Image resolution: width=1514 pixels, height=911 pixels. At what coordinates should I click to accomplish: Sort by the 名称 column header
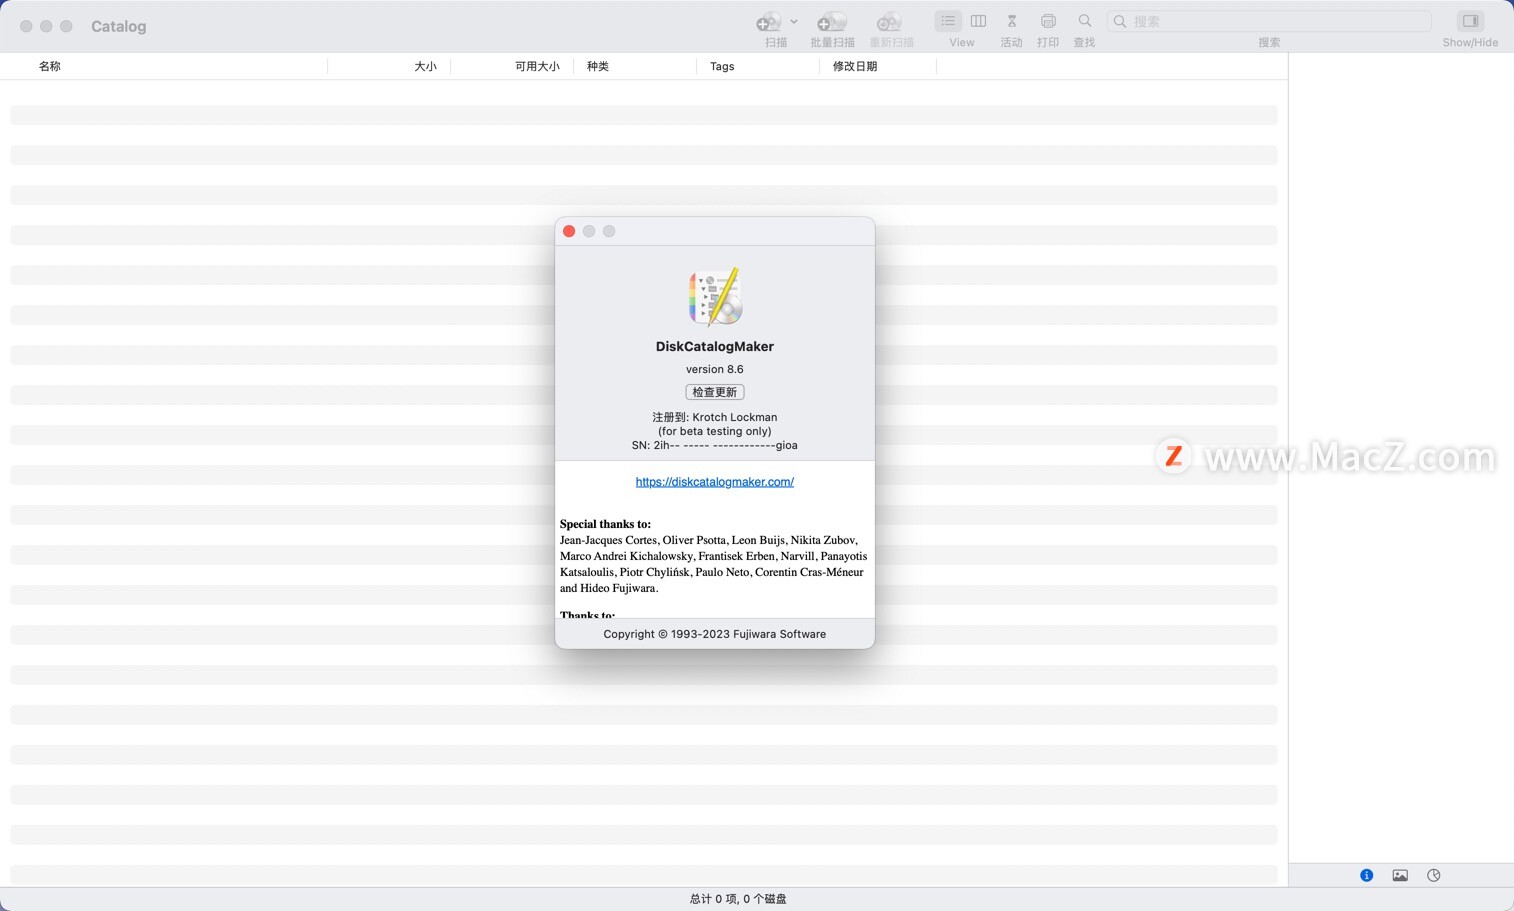coord(49,66)
